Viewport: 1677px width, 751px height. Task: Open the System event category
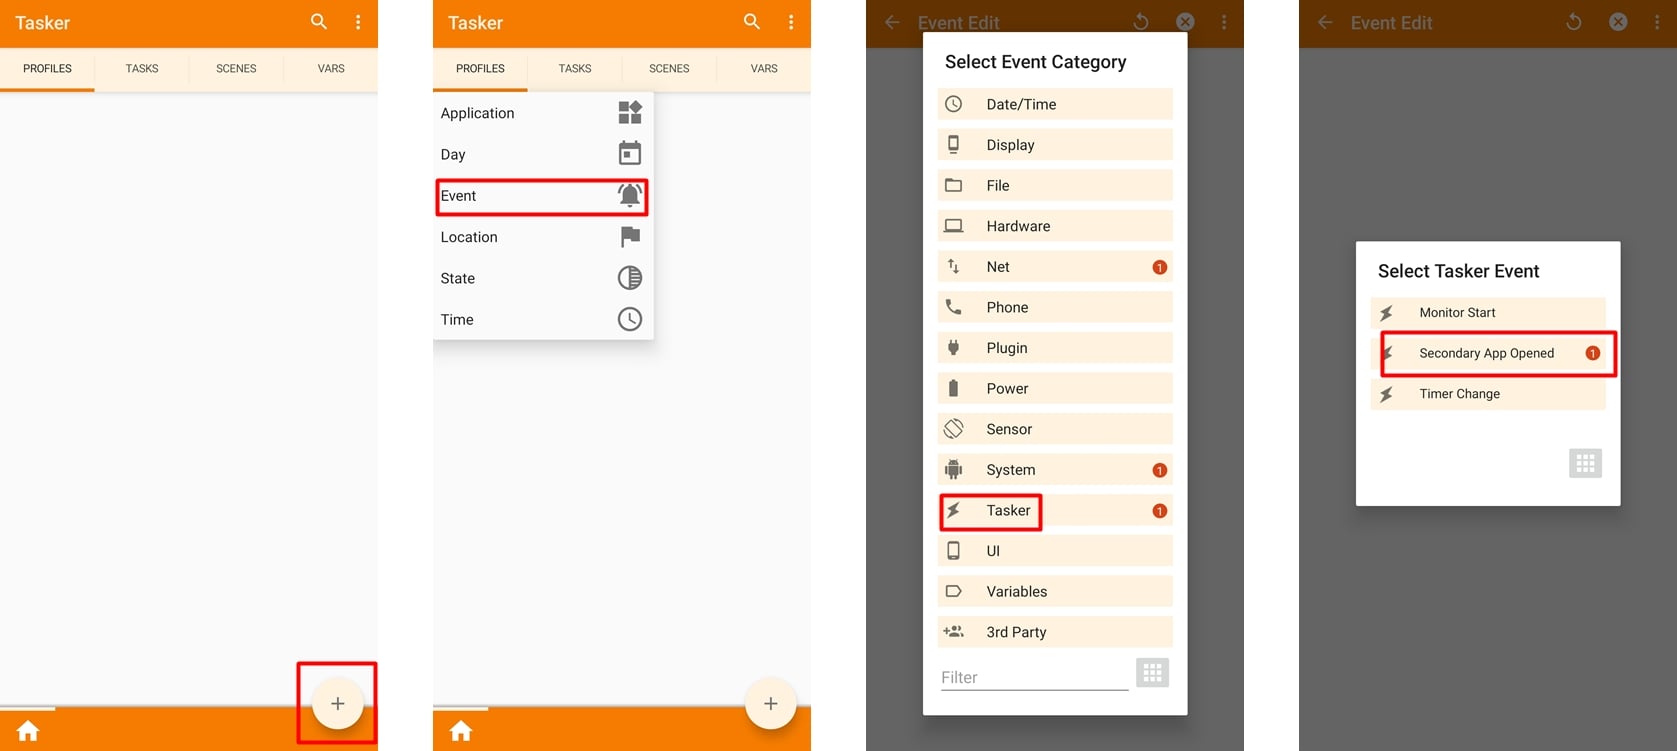pos(1055,470)
